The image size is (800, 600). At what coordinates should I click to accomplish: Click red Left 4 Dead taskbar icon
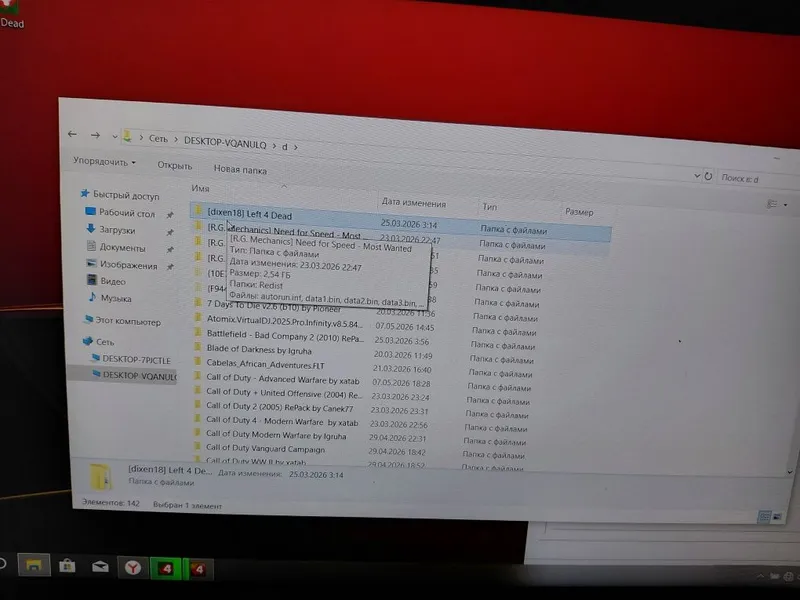198,569
